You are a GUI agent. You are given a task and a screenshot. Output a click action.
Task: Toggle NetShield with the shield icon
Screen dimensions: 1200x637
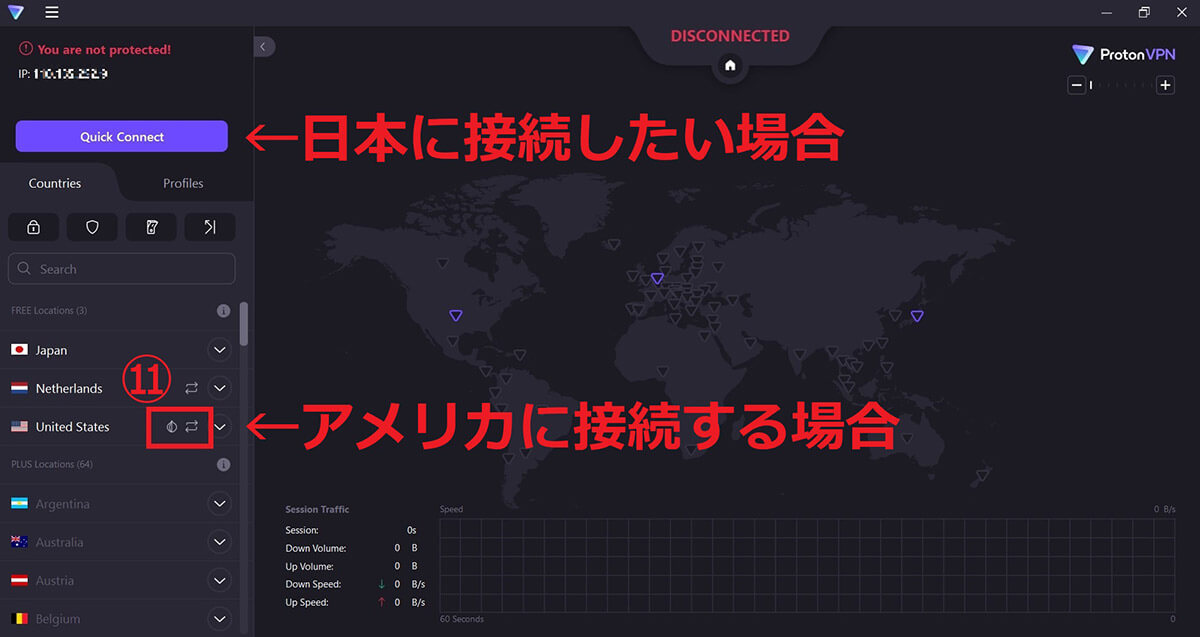click(x=92, y=227)
